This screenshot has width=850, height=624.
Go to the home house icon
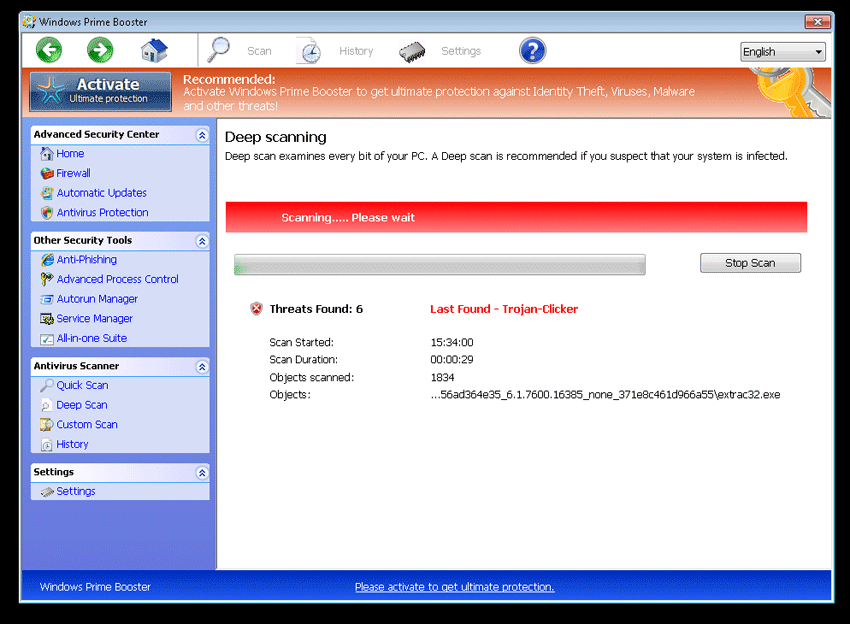tap(154, 50)
